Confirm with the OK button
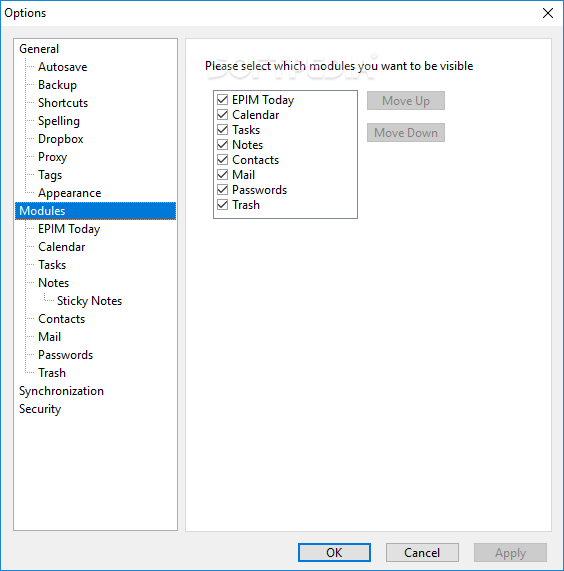This screenshot has width=564, height=571. (334, 552)
